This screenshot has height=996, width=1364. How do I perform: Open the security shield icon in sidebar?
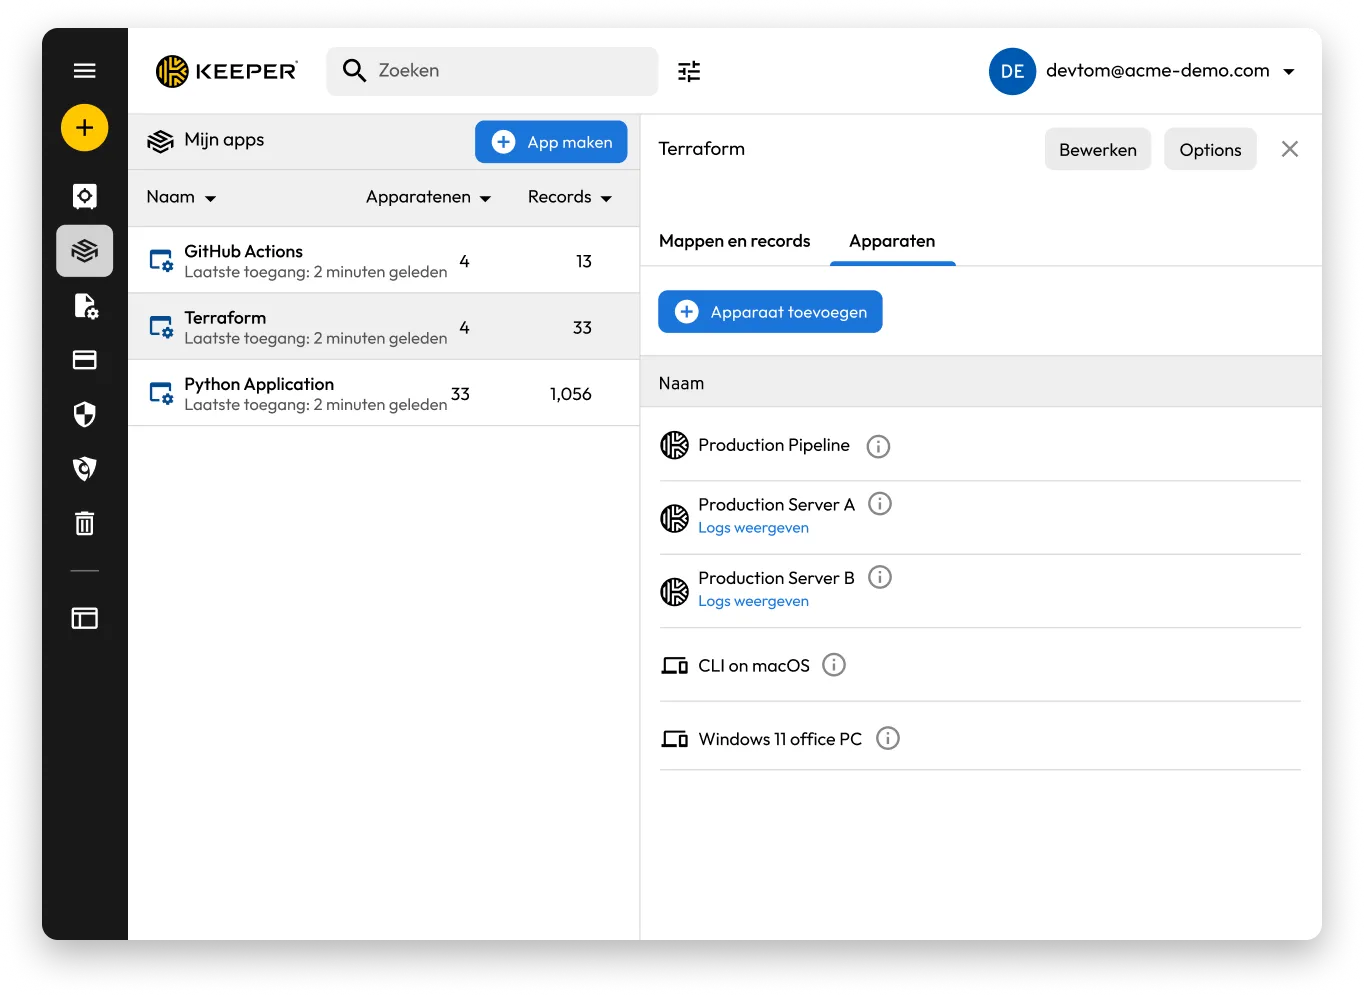tap(85, 414)
